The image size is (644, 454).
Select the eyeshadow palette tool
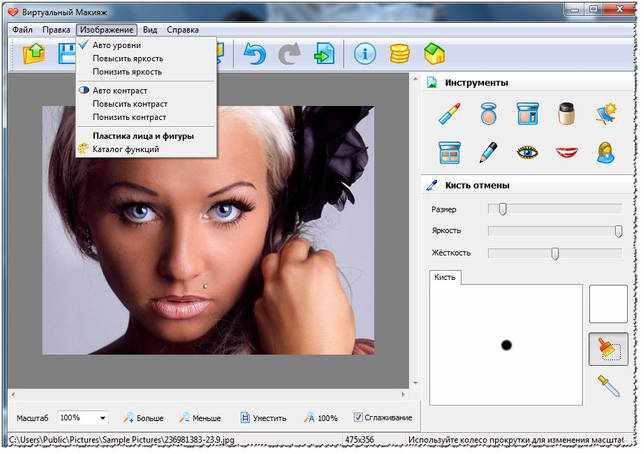(x=449, y=152)
